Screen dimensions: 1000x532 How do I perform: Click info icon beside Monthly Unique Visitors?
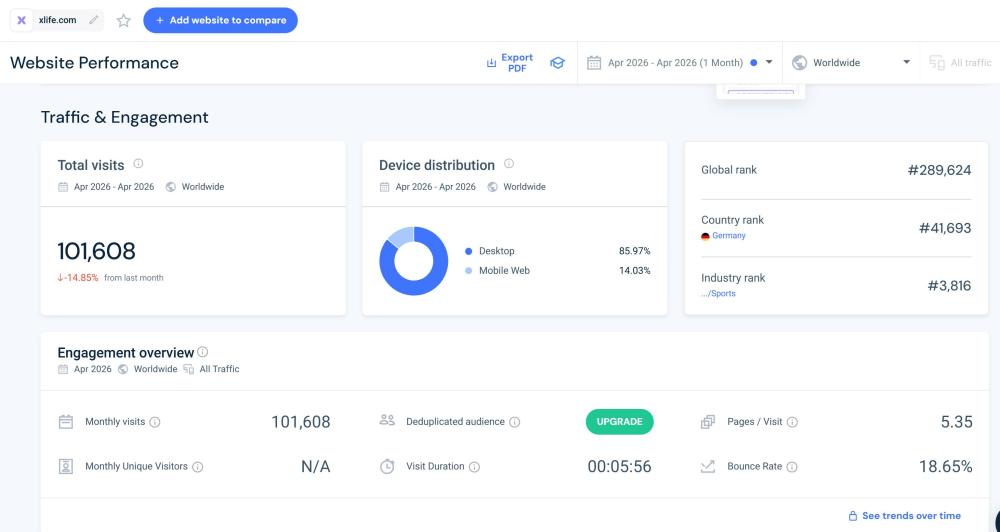point(198,466)
